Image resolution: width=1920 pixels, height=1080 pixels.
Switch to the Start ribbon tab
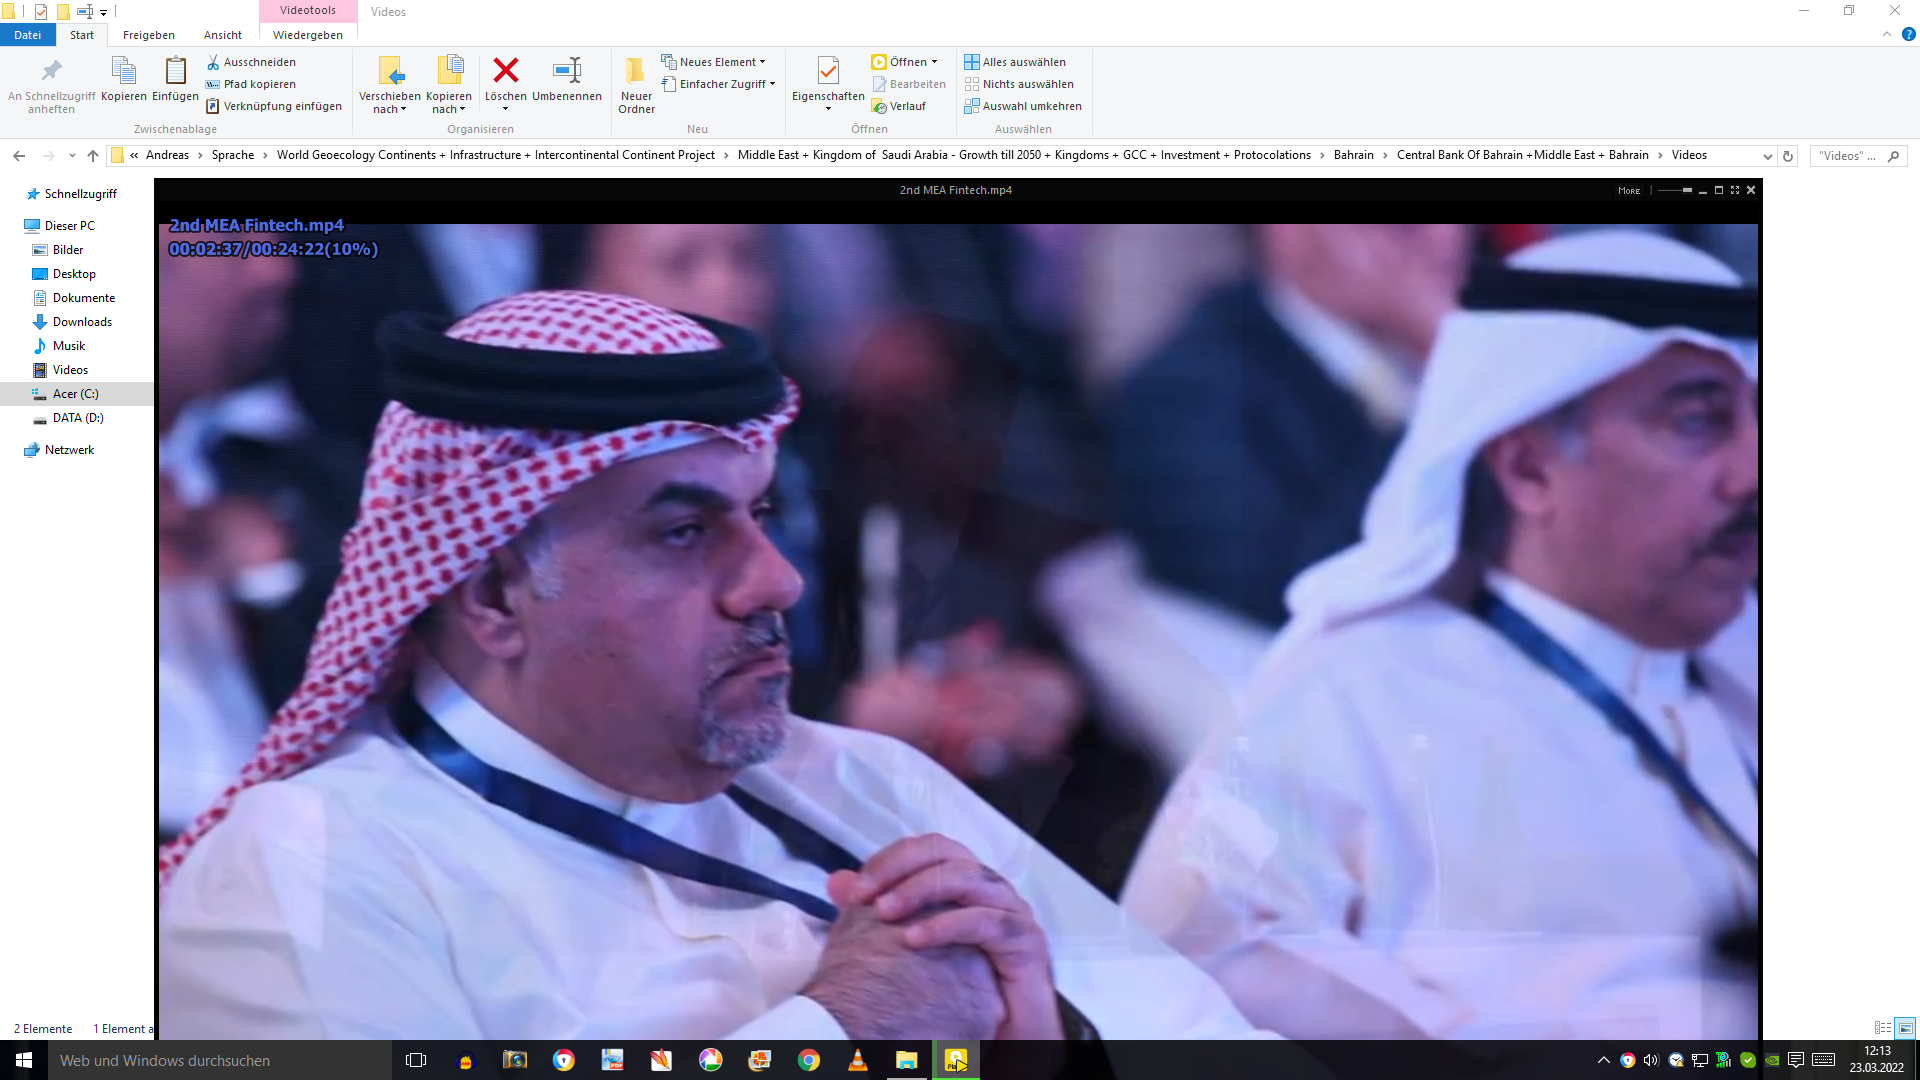(82, 35)
